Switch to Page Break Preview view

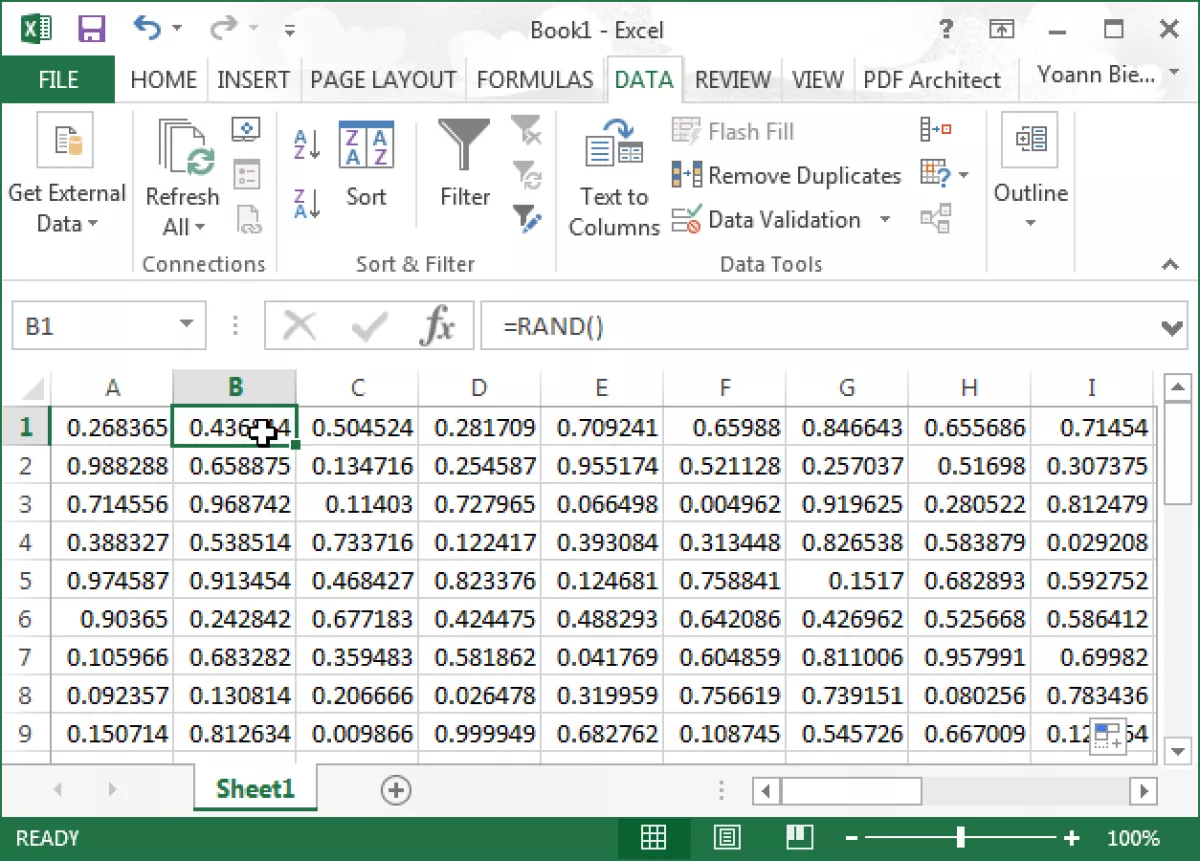799,837
